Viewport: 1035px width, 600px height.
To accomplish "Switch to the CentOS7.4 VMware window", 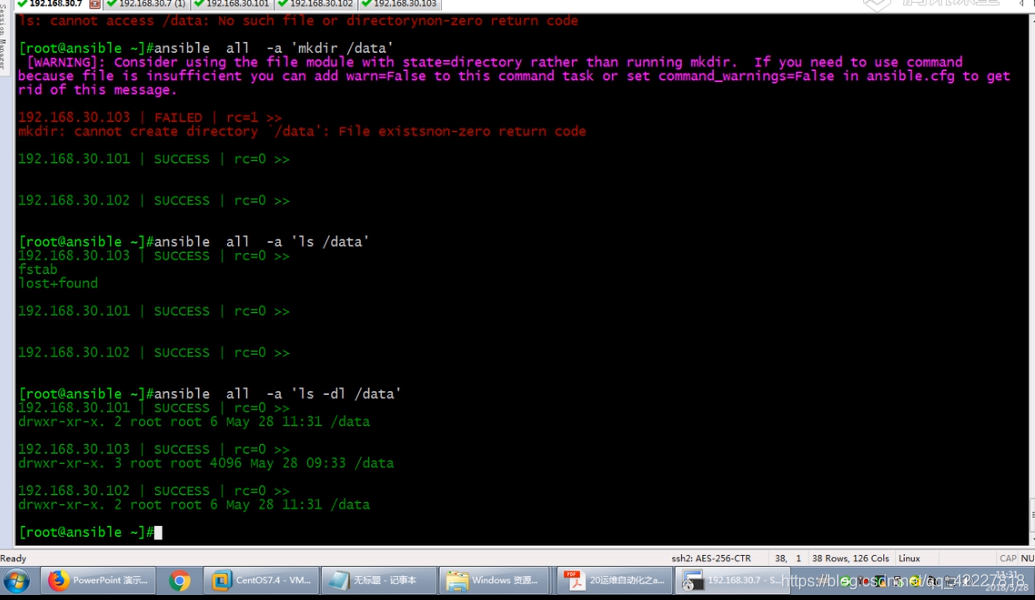I will pyautogui.click(x=261, y=580).
